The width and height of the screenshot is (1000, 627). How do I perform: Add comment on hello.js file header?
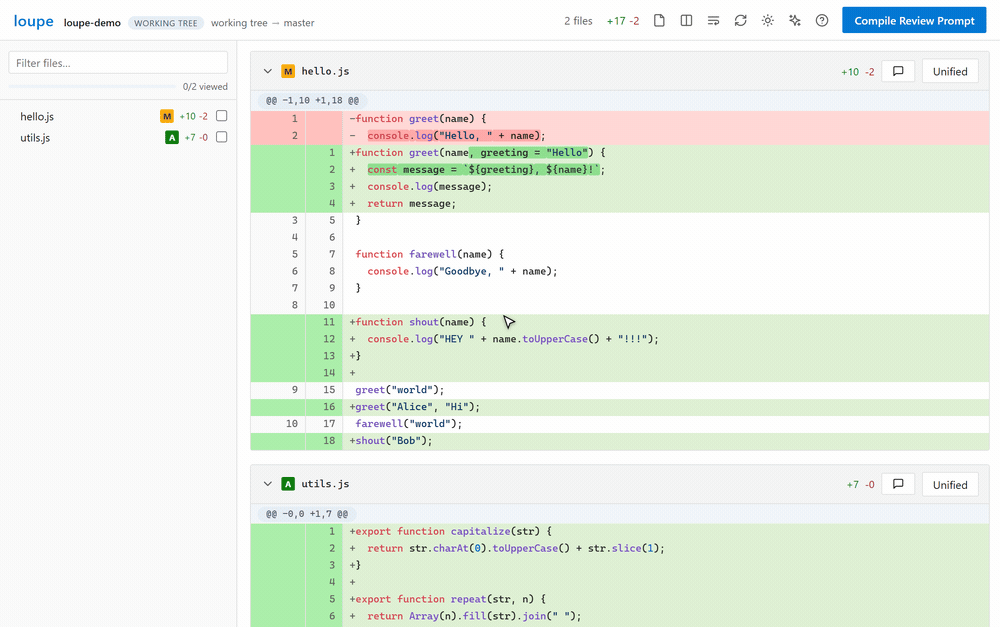click(x=898, y=71)
